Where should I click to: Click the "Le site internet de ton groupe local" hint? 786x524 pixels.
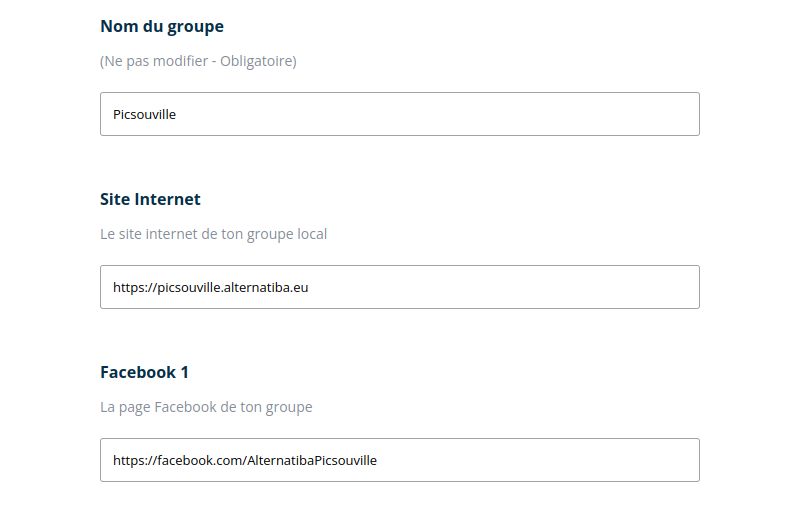[x=213, y=234]
